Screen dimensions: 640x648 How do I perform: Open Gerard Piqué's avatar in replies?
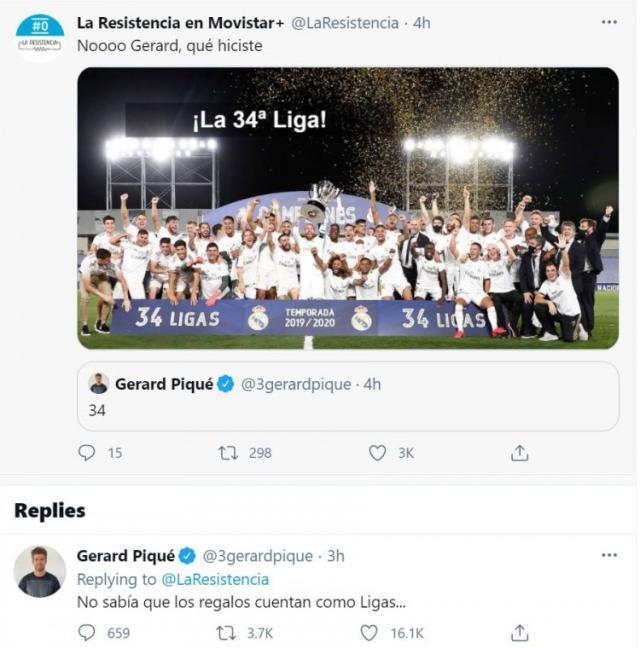40,572
